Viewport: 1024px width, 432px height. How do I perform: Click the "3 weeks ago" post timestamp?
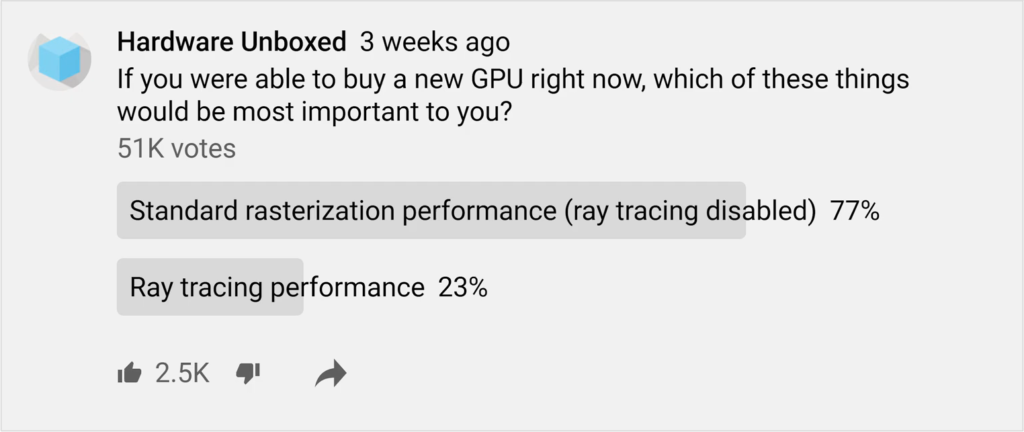(x=434, y=42)
